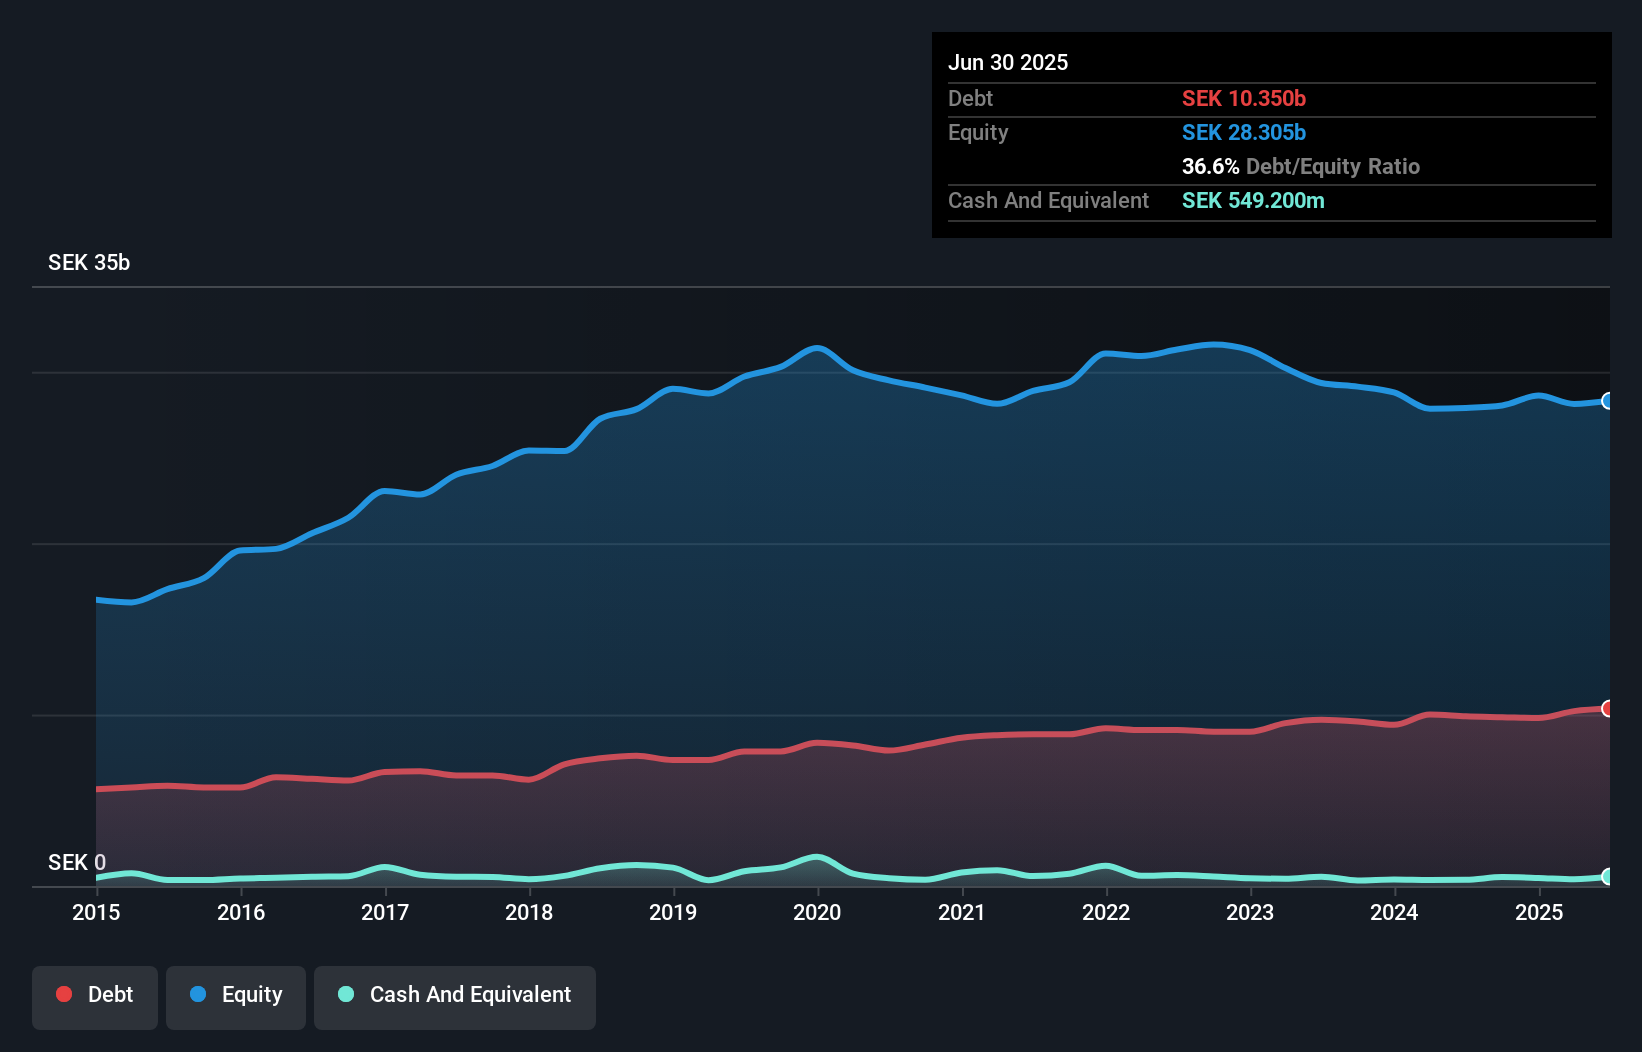Click the SEK 0 y-axis label
1642x1052 pixels.
[77, 862]
